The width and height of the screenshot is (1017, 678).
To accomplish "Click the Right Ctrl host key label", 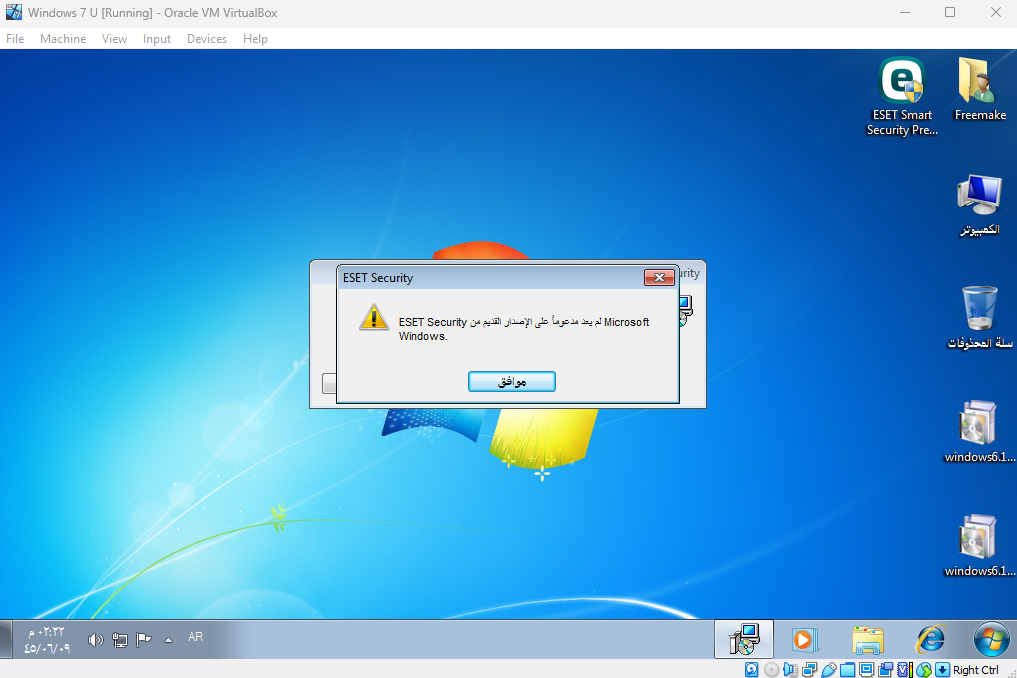I will click(x=975, y=670).
